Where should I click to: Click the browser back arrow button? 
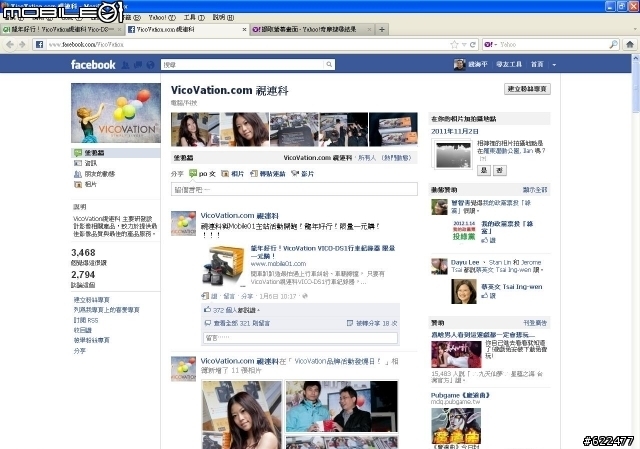(10, 44)
